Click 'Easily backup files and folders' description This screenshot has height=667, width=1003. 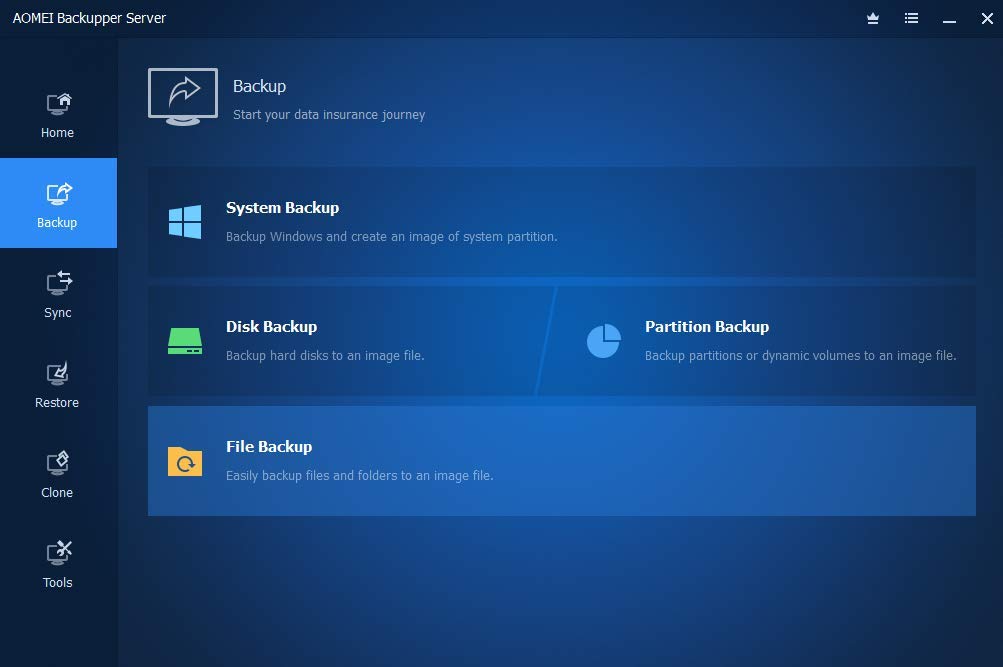(x=359, y=476)
